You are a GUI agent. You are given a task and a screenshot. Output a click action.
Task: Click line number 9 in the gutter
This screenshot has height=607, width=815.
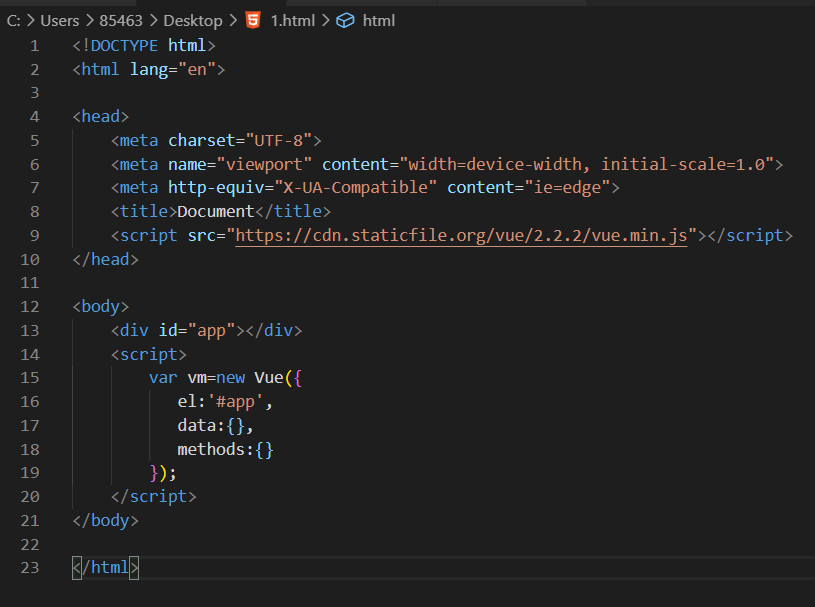click(34, 236)
